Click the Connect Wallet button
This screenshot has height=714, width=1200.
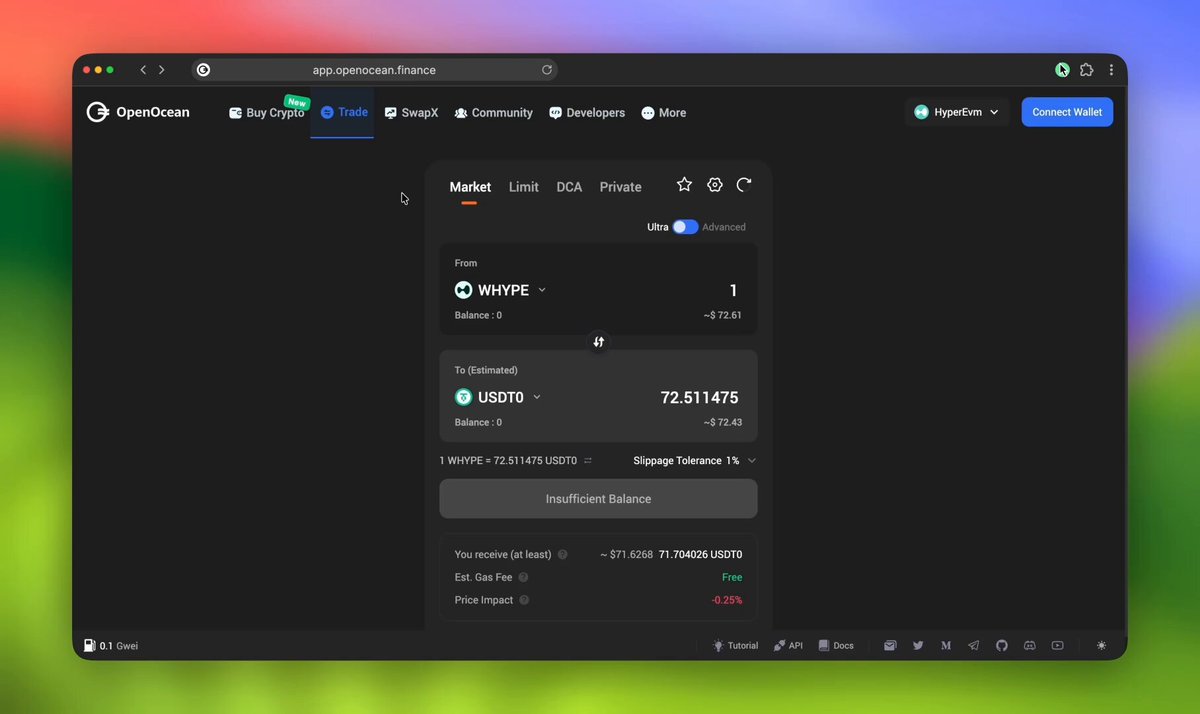click(x=1067, y=112)
